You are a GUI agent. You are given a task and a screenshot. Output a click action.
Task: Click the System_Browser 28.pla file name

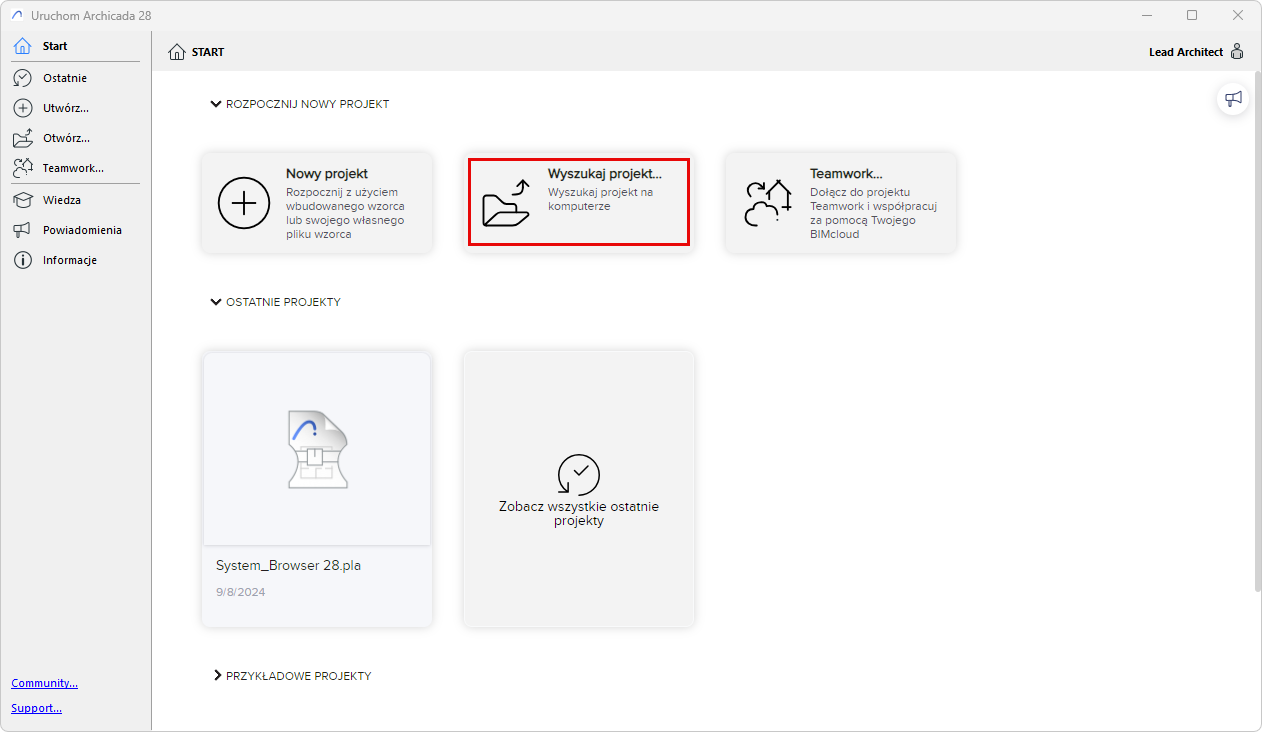point(288,565)
